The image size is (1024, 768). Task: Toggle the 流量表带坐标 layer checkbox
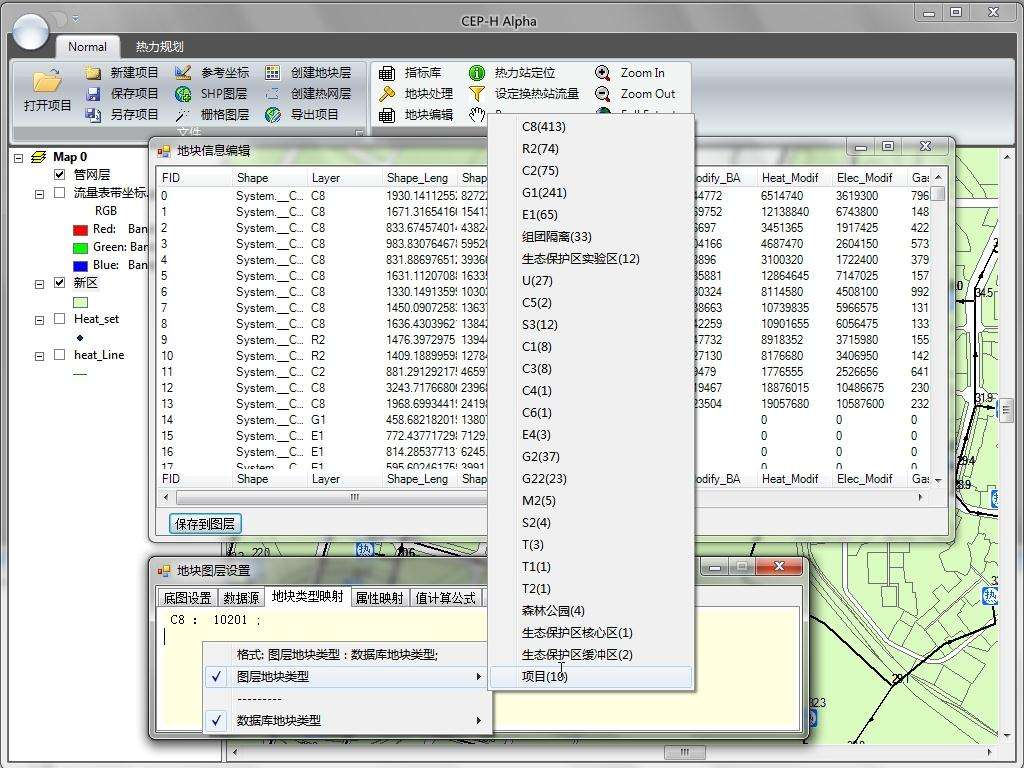click(x=59, y=193)
